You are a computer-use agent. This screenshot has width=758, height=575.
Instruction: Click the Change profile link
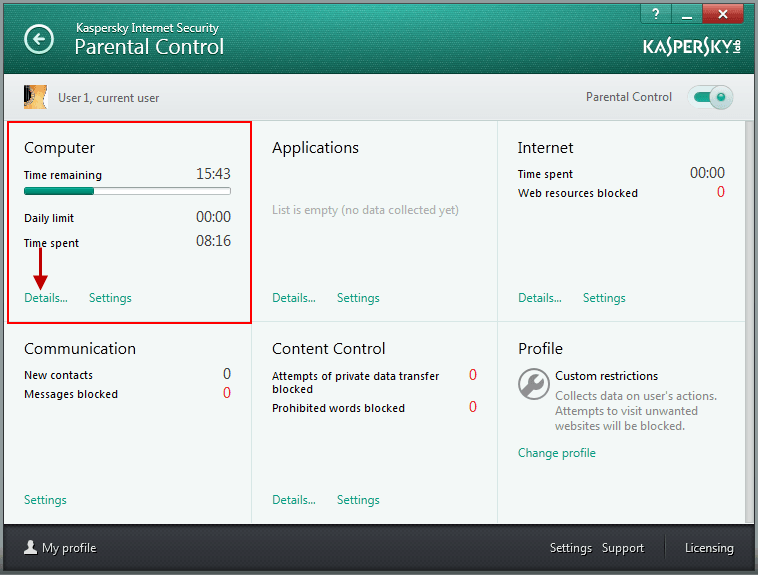(x=557, y=453)
